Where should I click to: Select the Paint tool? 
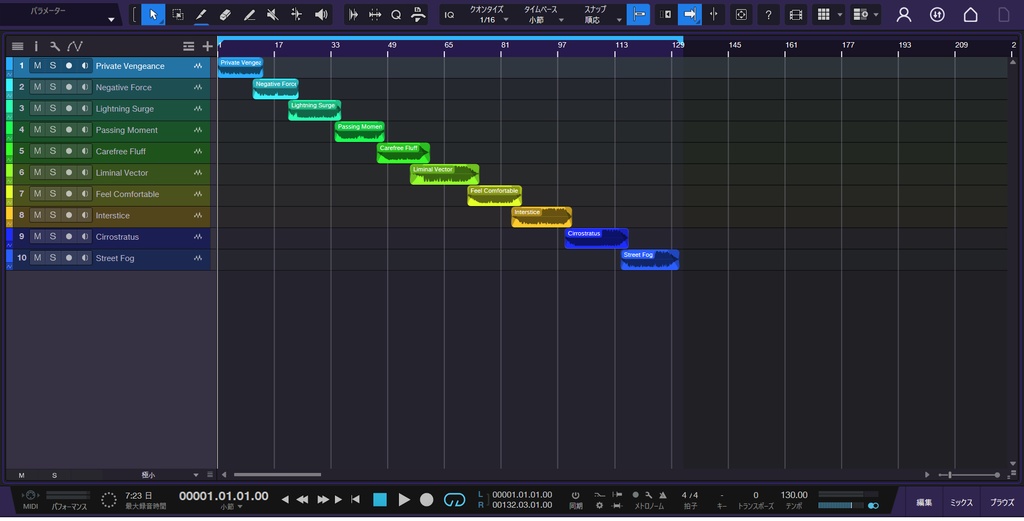pyautogui.click(x=249, y=14)
